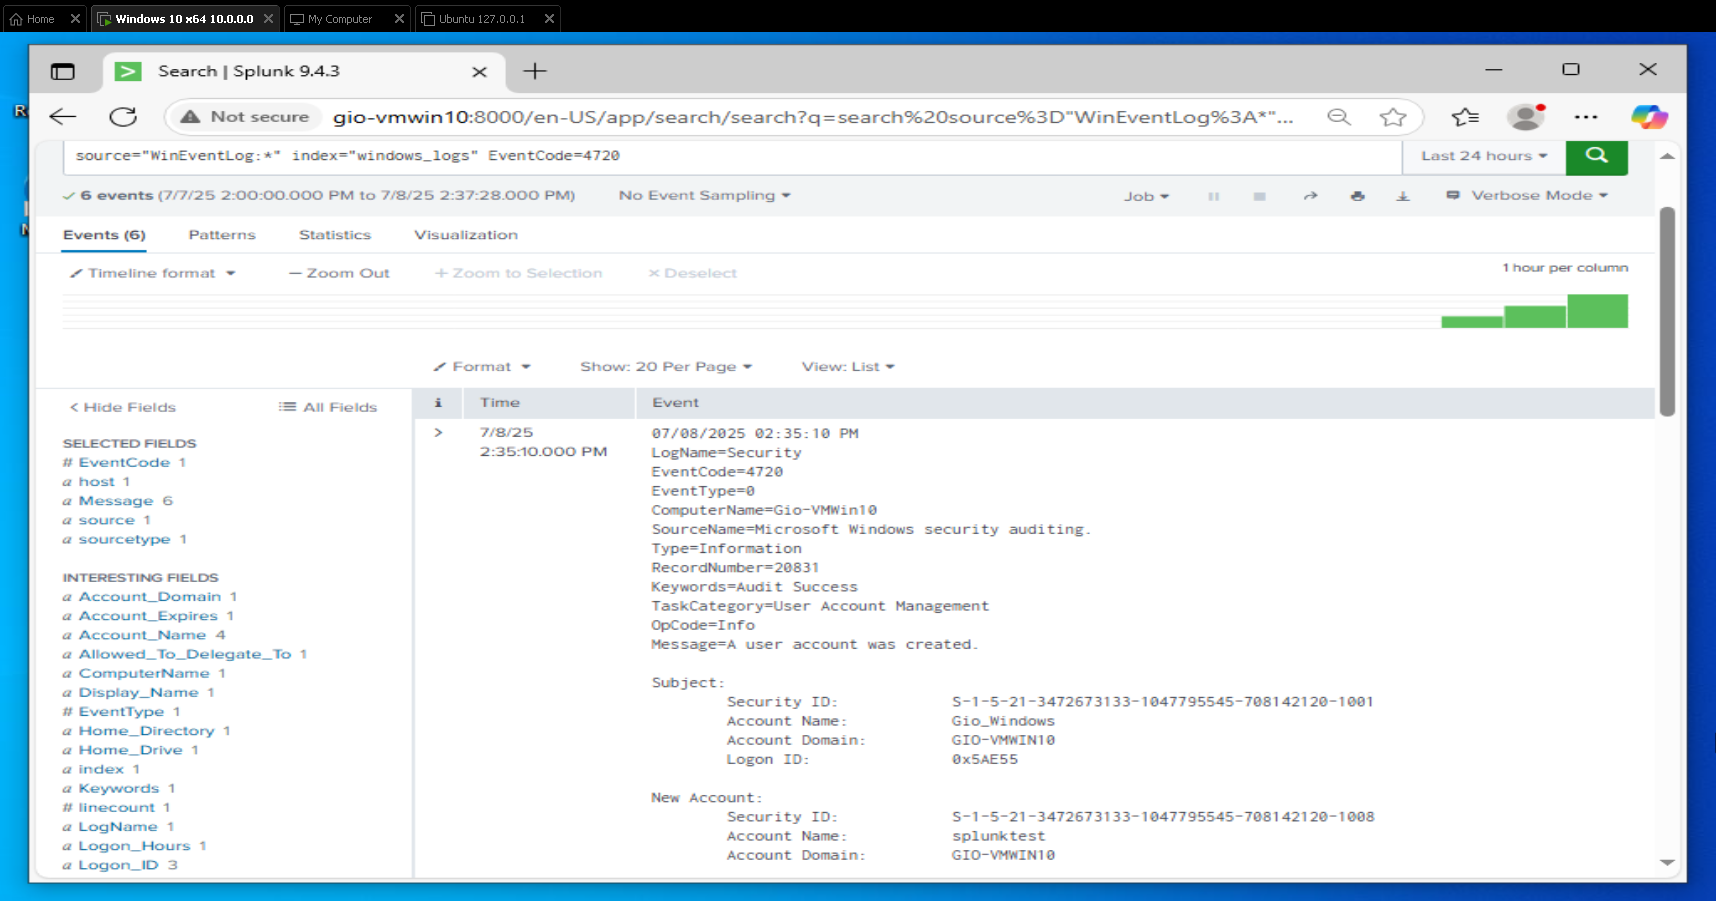Screen dimensions: 1716x901
Task: Open browser Settings and more menu
Action: tap(1586, 117)
